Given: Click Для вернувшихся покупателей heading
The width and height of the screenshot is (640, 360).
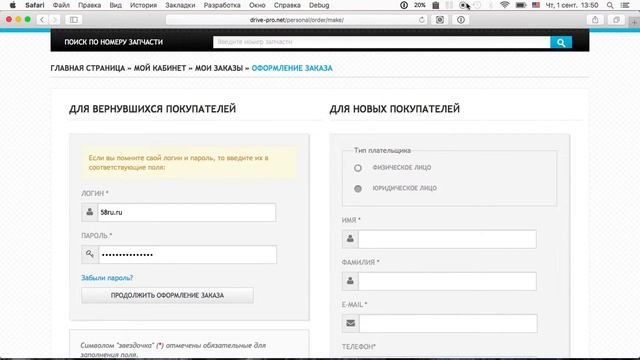Looking at the screenshot, I should click(152, 109).
